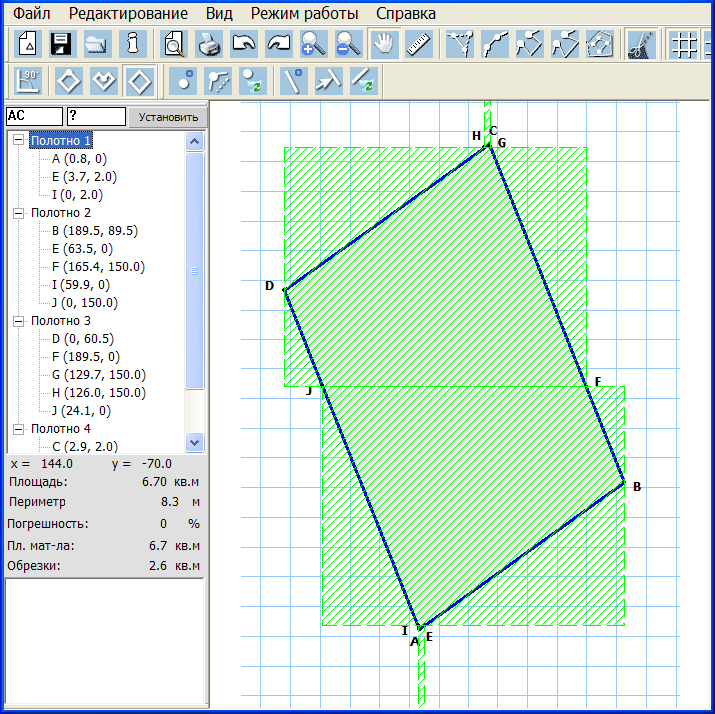Select the hand pan tool
Screen dimensions: 715x714
point(384,44)
